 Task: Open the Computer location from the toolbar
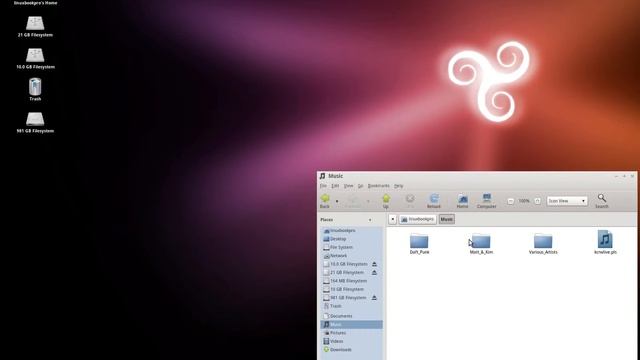click(x=487, y=201)
